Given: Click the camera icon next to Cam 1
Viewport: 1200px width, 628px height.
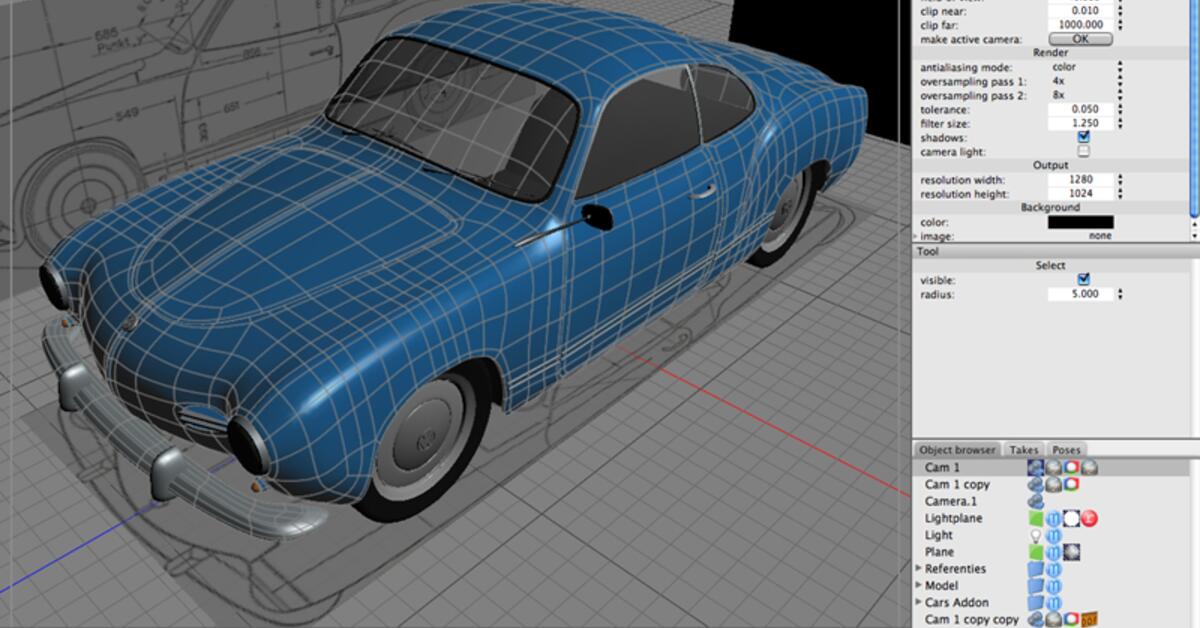Looking at the screenshot, I should (1036, 467).
